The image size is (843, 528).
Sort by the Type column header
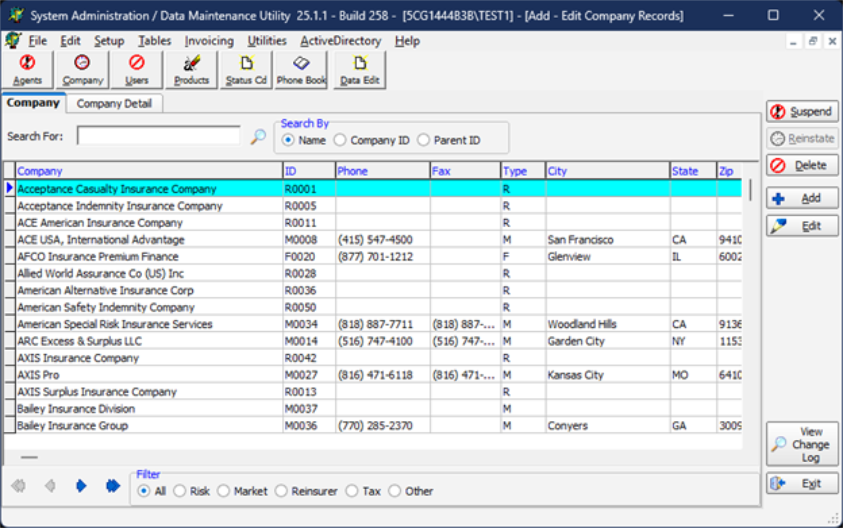(523, 171)
